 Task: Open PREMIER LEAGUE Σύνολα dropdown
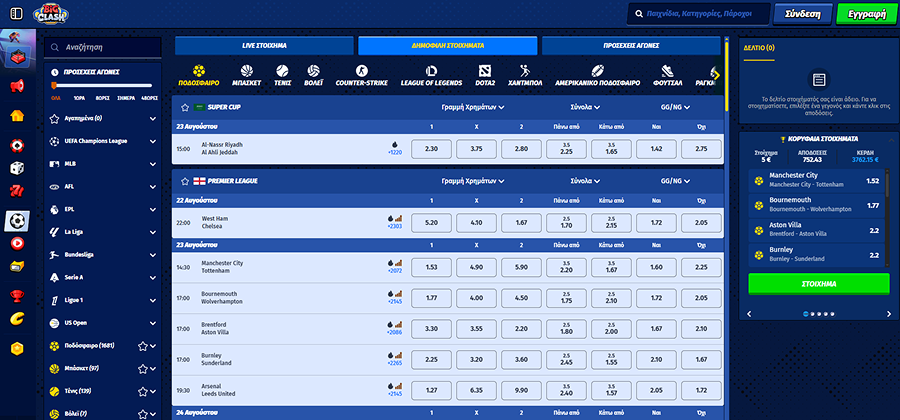coord(585,181)
